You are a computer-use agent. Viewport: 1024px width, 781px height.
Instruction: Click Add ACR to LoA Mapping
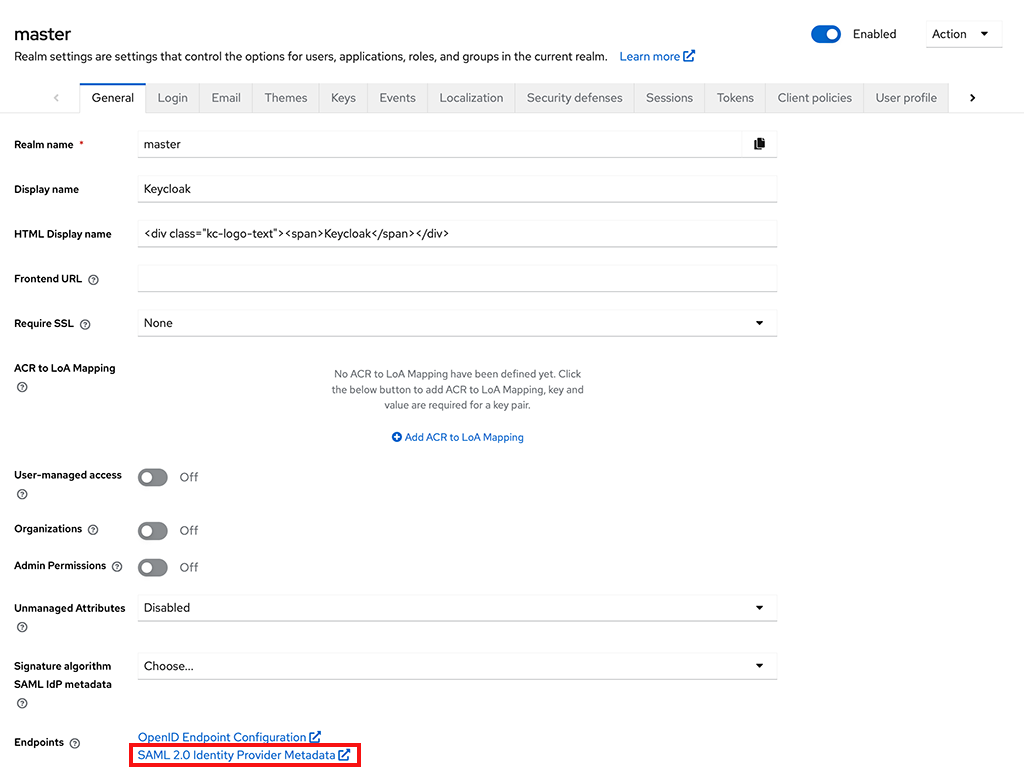point(457,437)
